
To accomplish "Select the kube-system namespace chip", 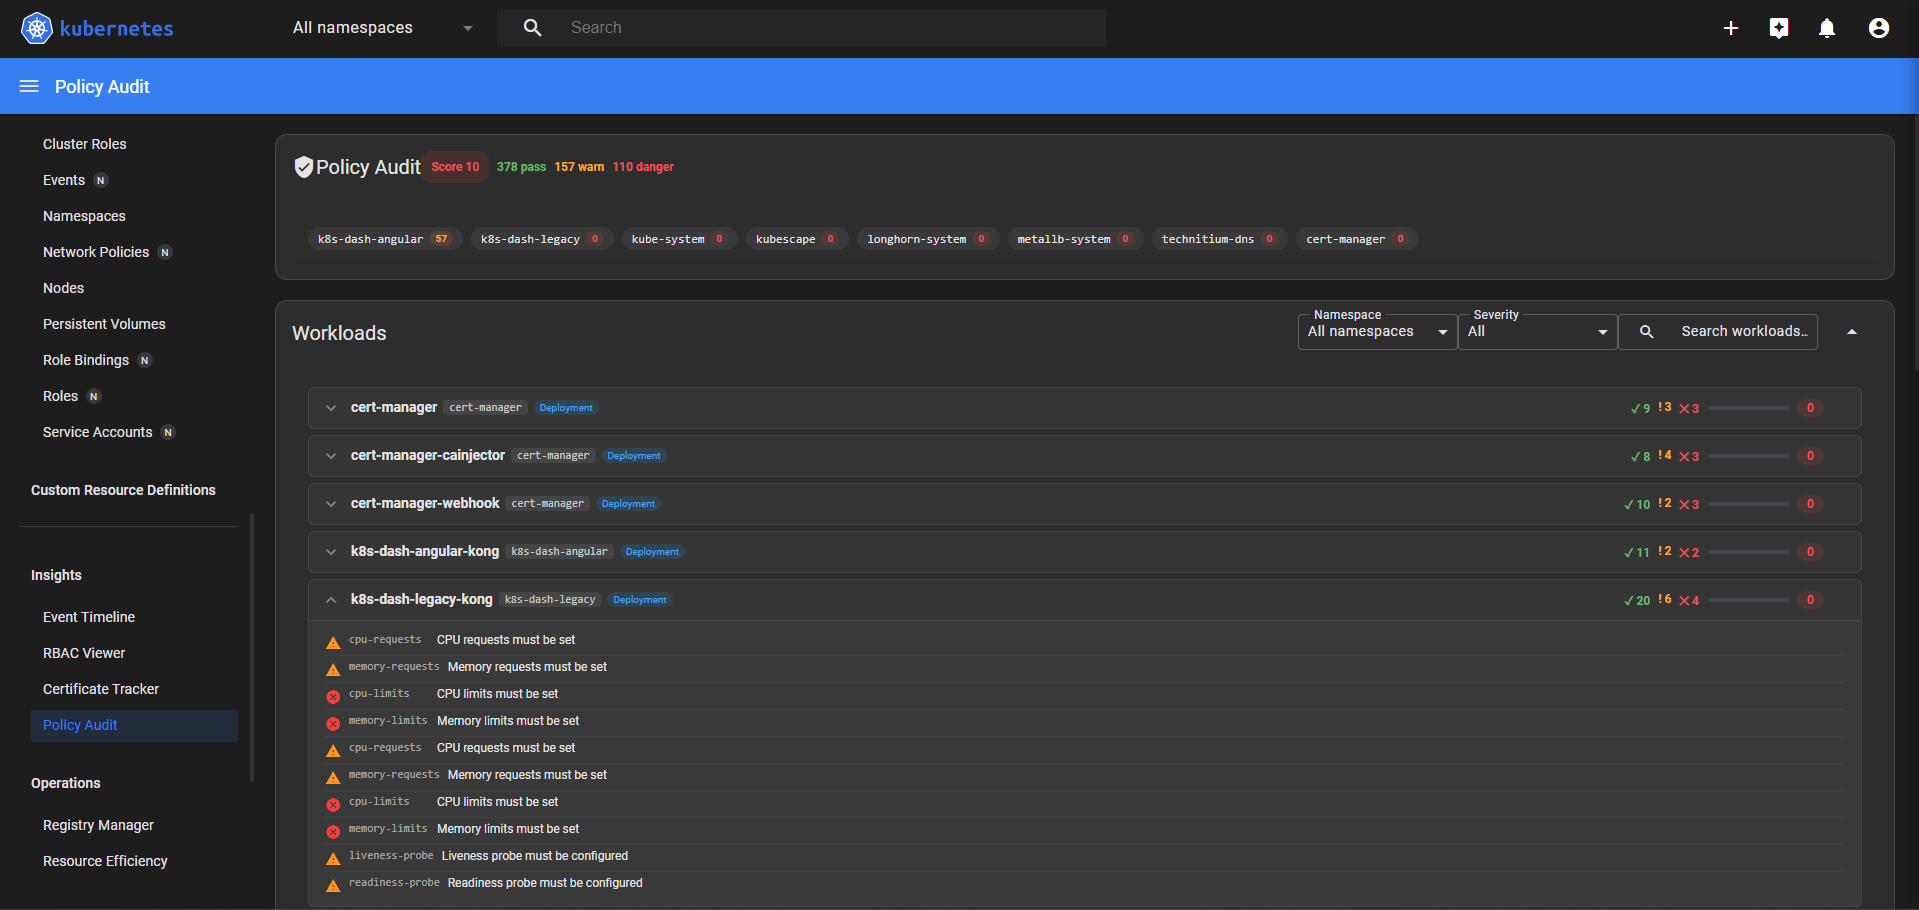I will point(679,239).
